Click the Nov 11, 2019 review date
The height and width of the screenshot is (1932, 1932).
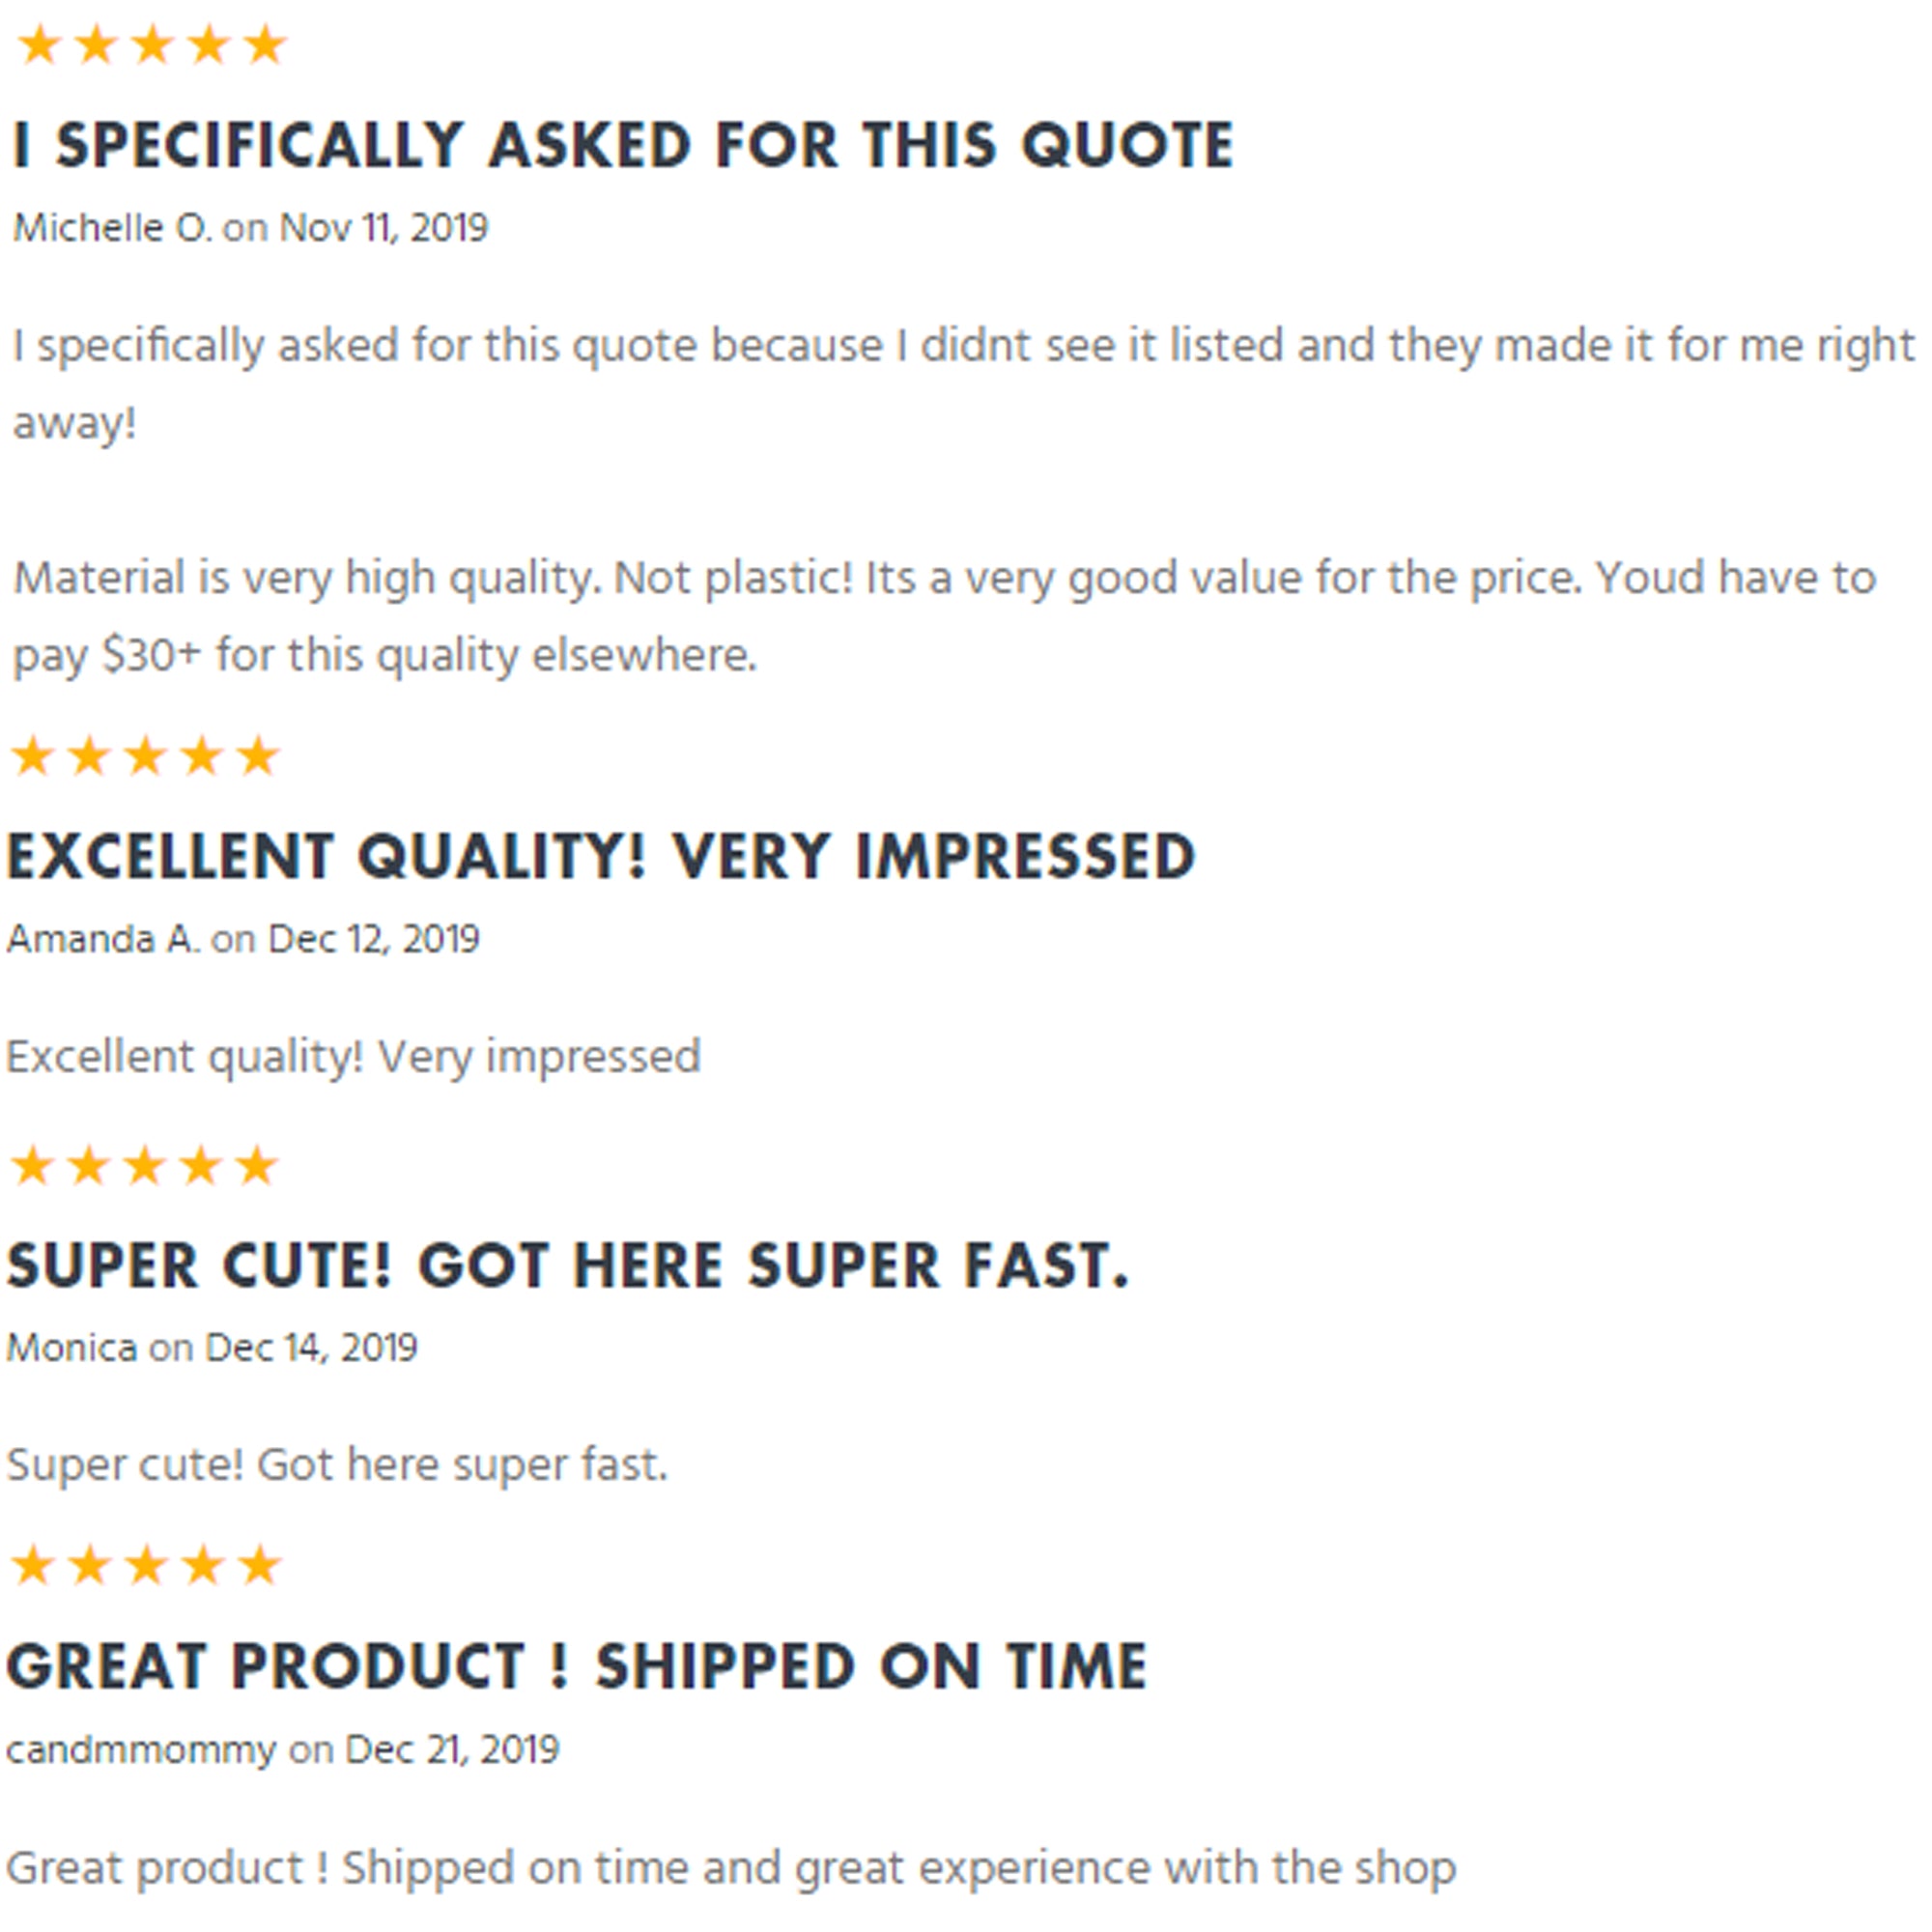383,228
